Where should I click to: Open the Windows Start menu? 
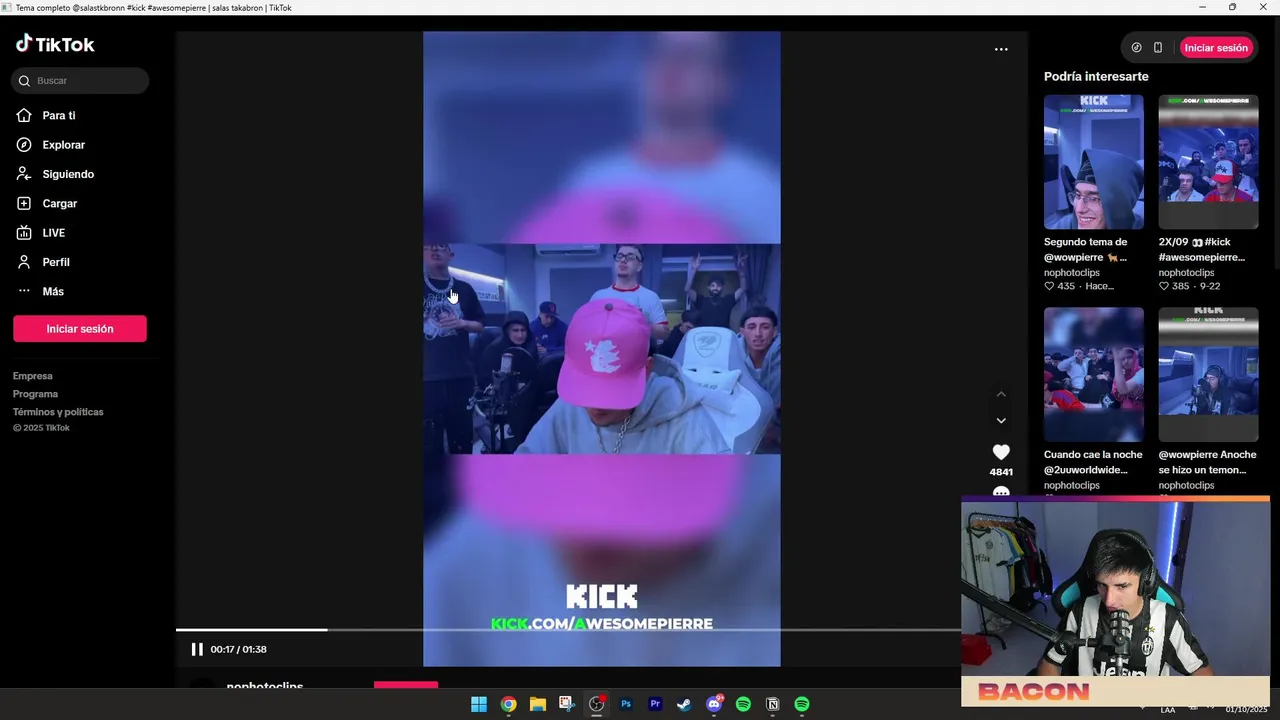coord(479,704)
